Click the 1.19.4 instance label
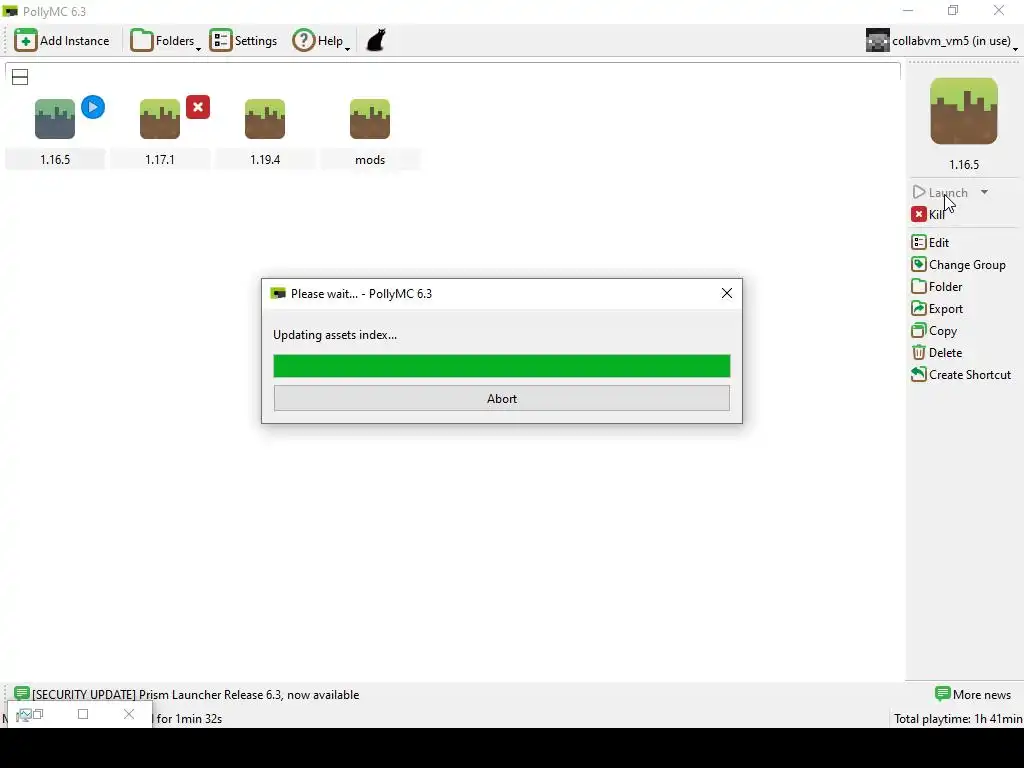The height and width of the screenshot is (768, 1024). pyautogui.click(x=265, y=160)
